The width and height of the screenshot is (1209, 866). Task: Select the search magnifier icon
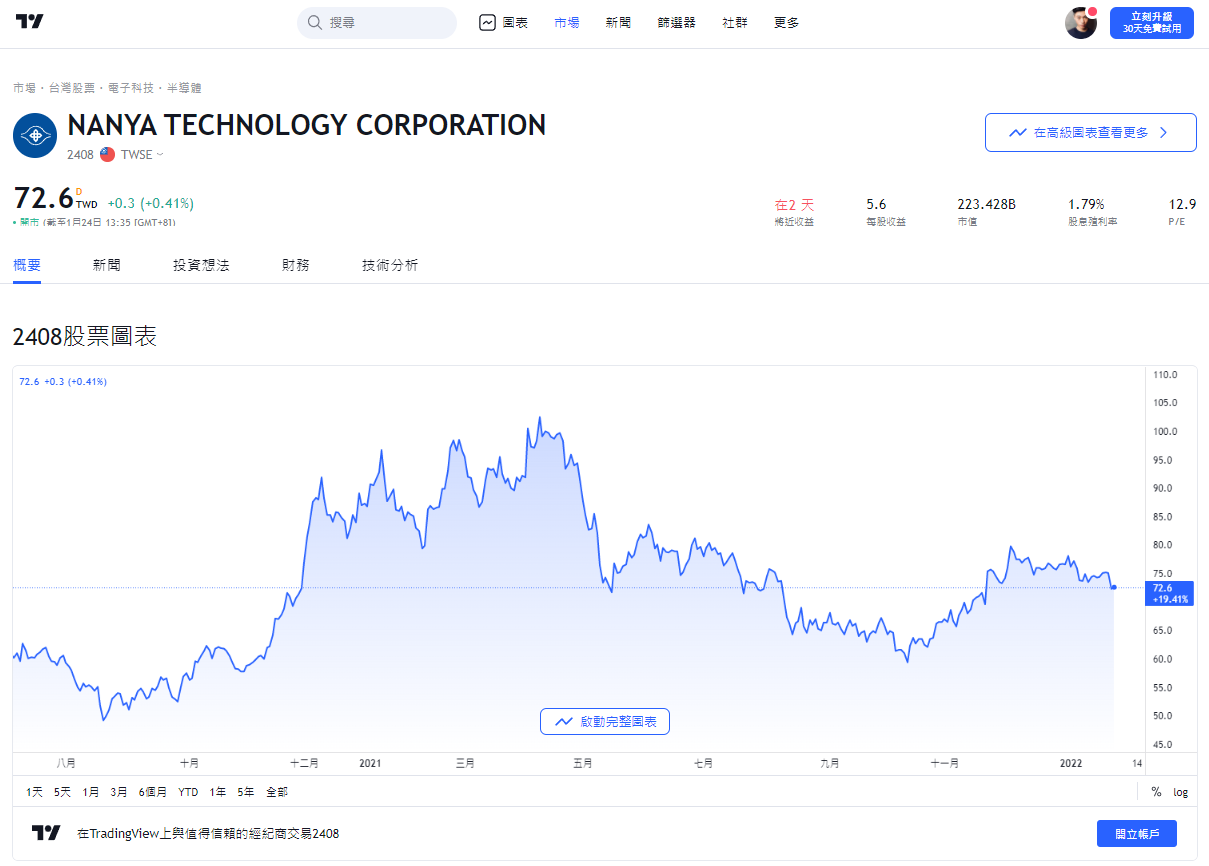[315, 22]
